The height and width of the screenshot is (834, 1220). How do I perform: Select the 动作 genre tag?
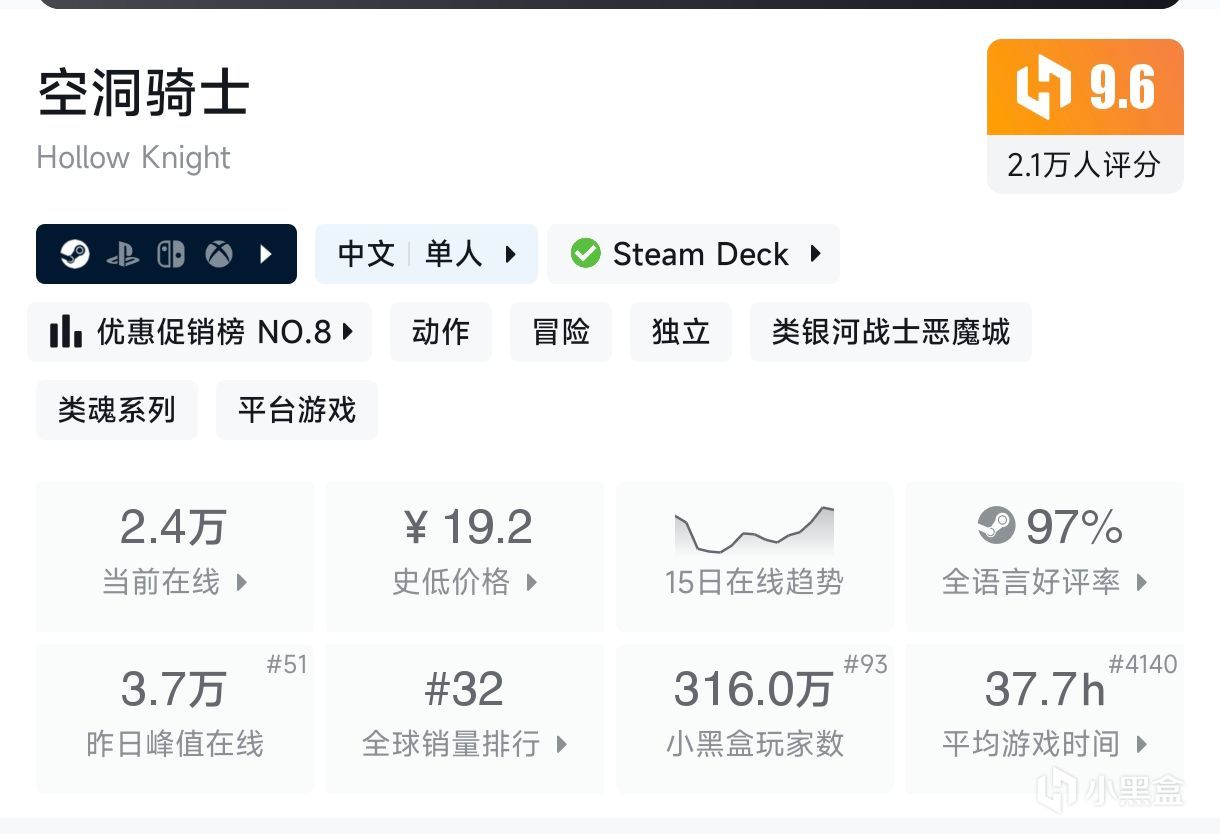point(441,331)
